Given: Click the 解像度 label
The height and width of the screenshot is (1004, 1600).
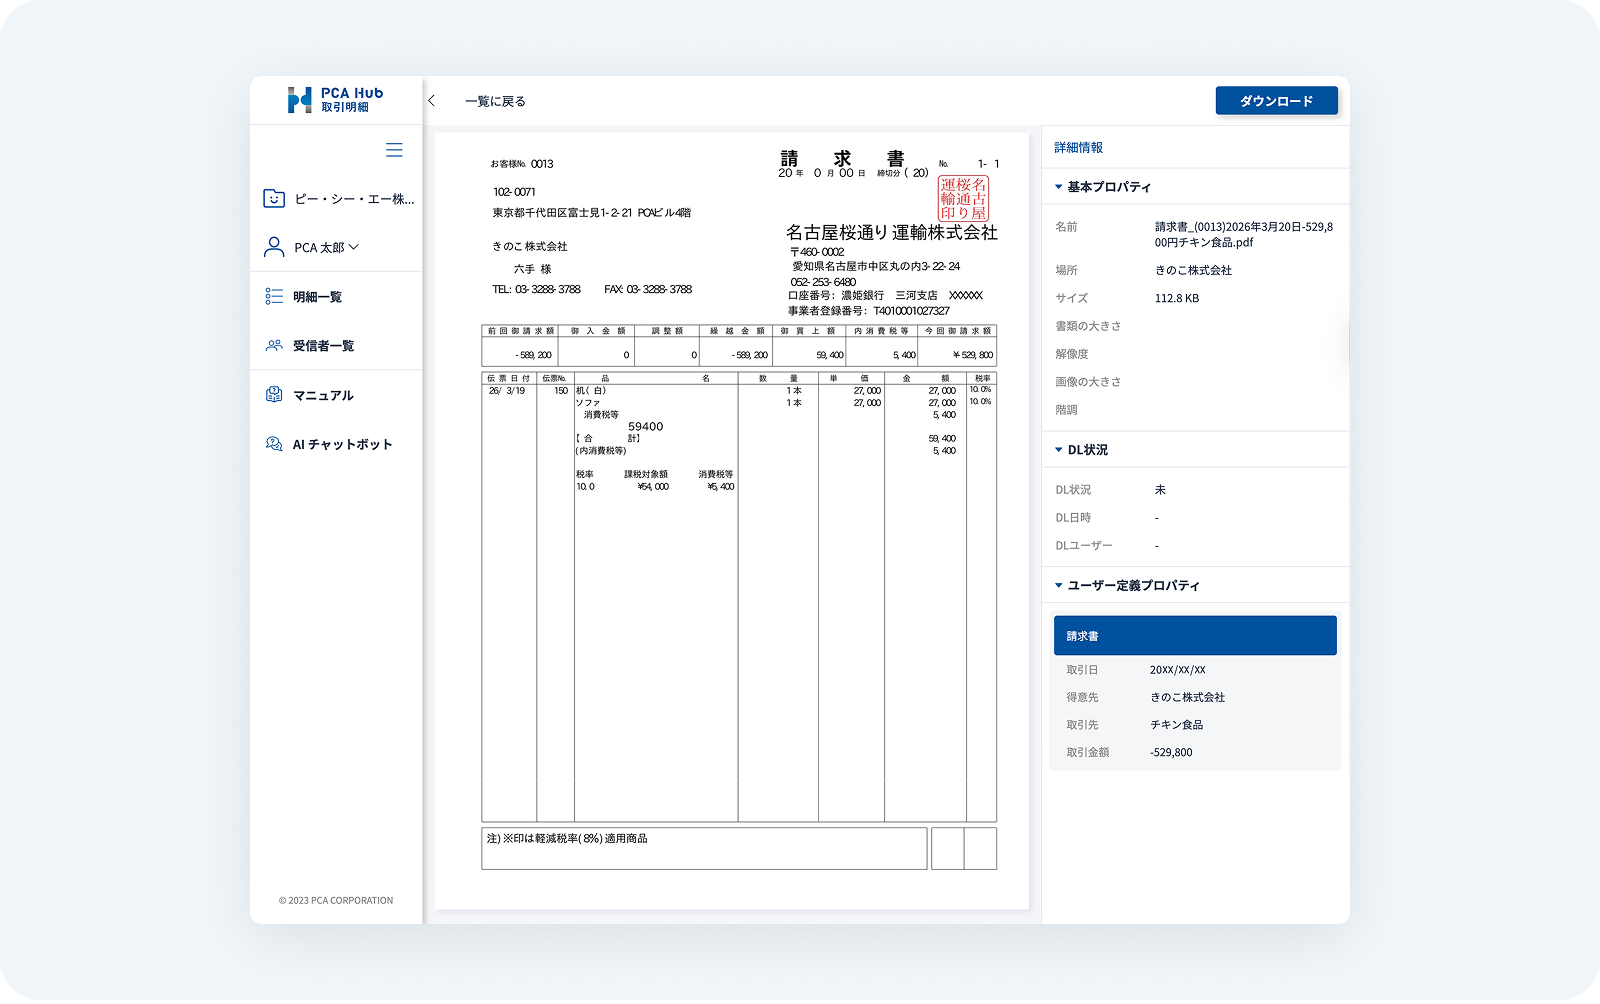Looking at the screenshot, I should 1072,354.
